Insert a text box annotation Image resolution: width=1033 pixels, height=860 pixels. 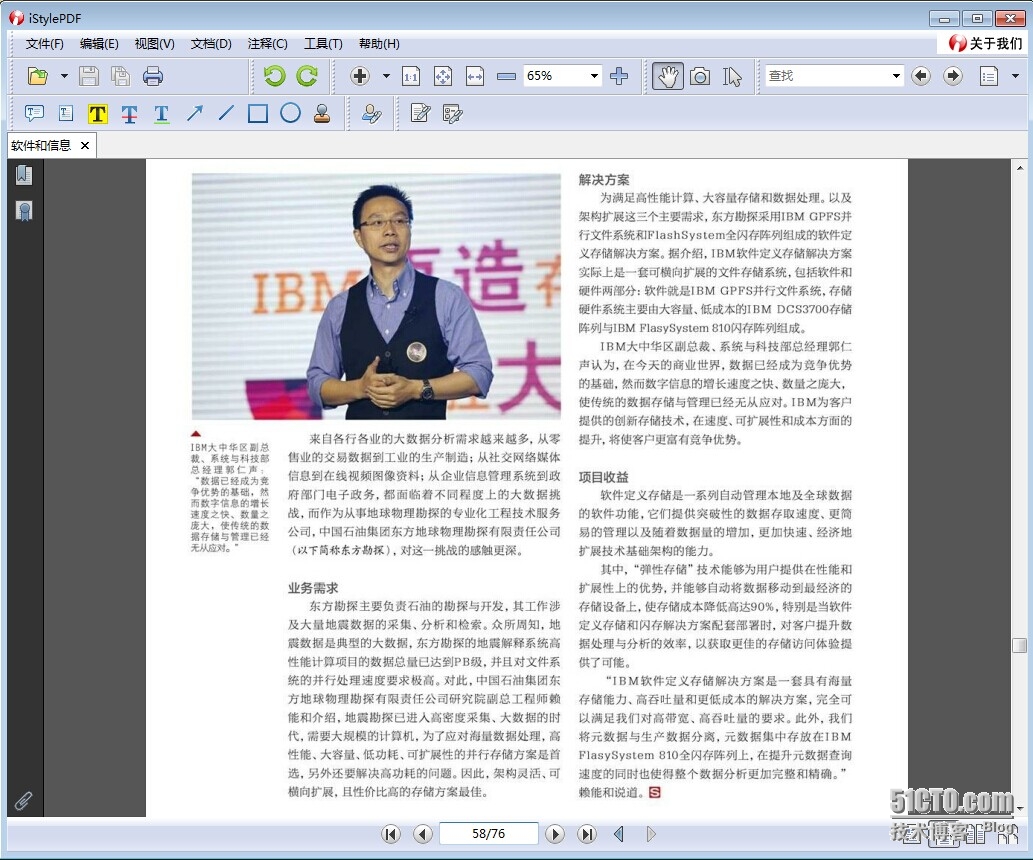point(66,113)
